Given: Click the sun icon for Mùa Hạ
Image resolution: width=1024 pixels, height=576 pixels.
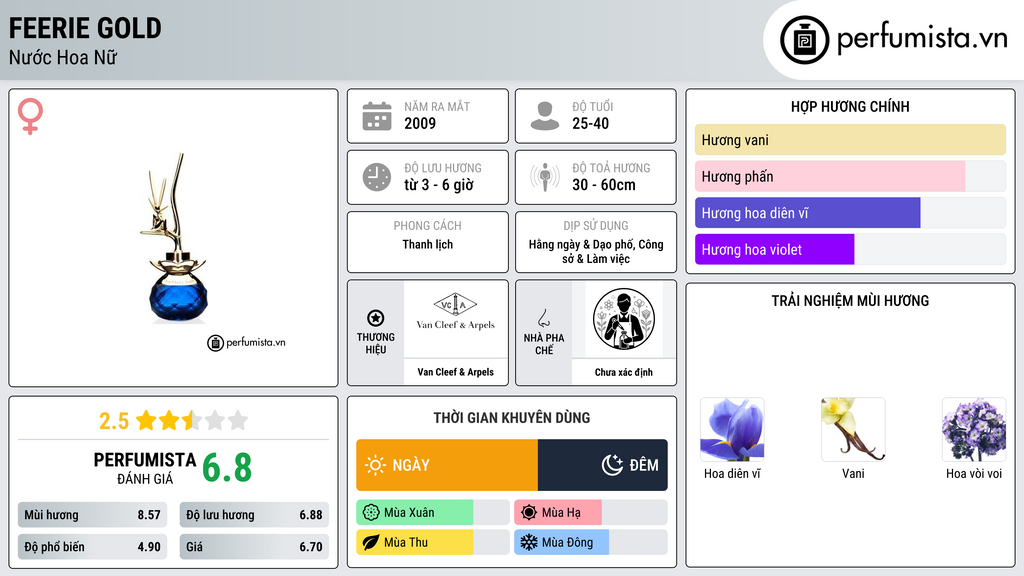Looking at the screenshot, I should pos(529,513).
